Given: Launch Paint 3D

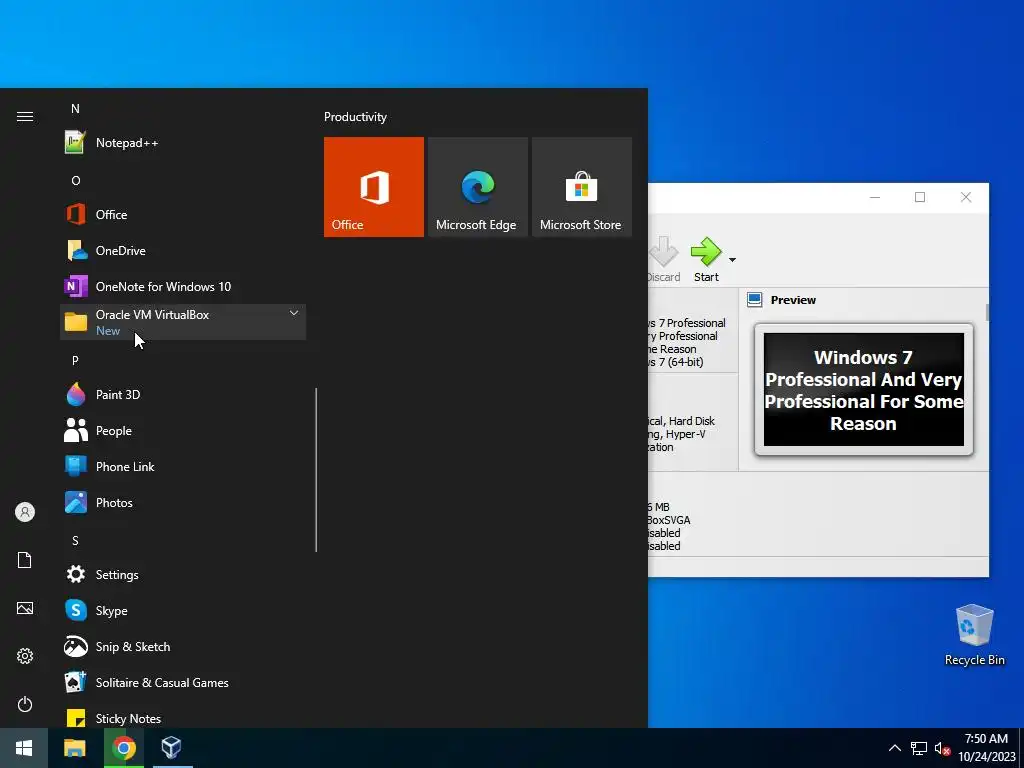Looking at the screenshot, I should [x=183, y=394].
